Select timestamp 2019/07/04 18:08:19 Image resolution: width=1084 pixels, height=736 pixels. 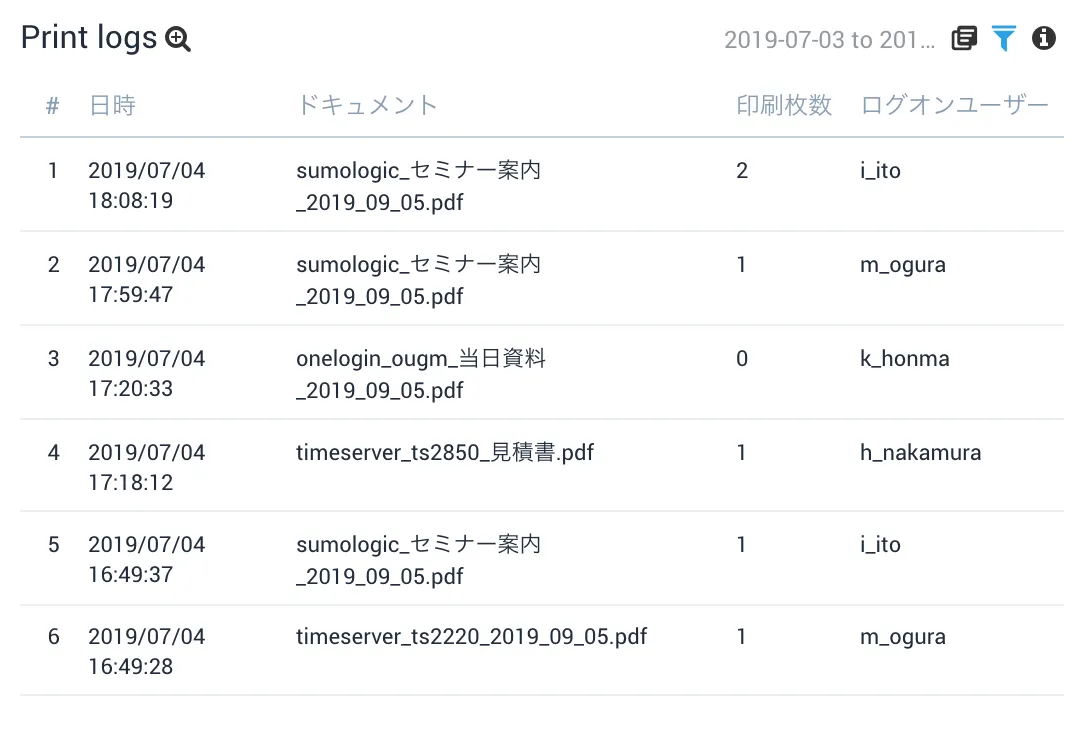[147, 185]
